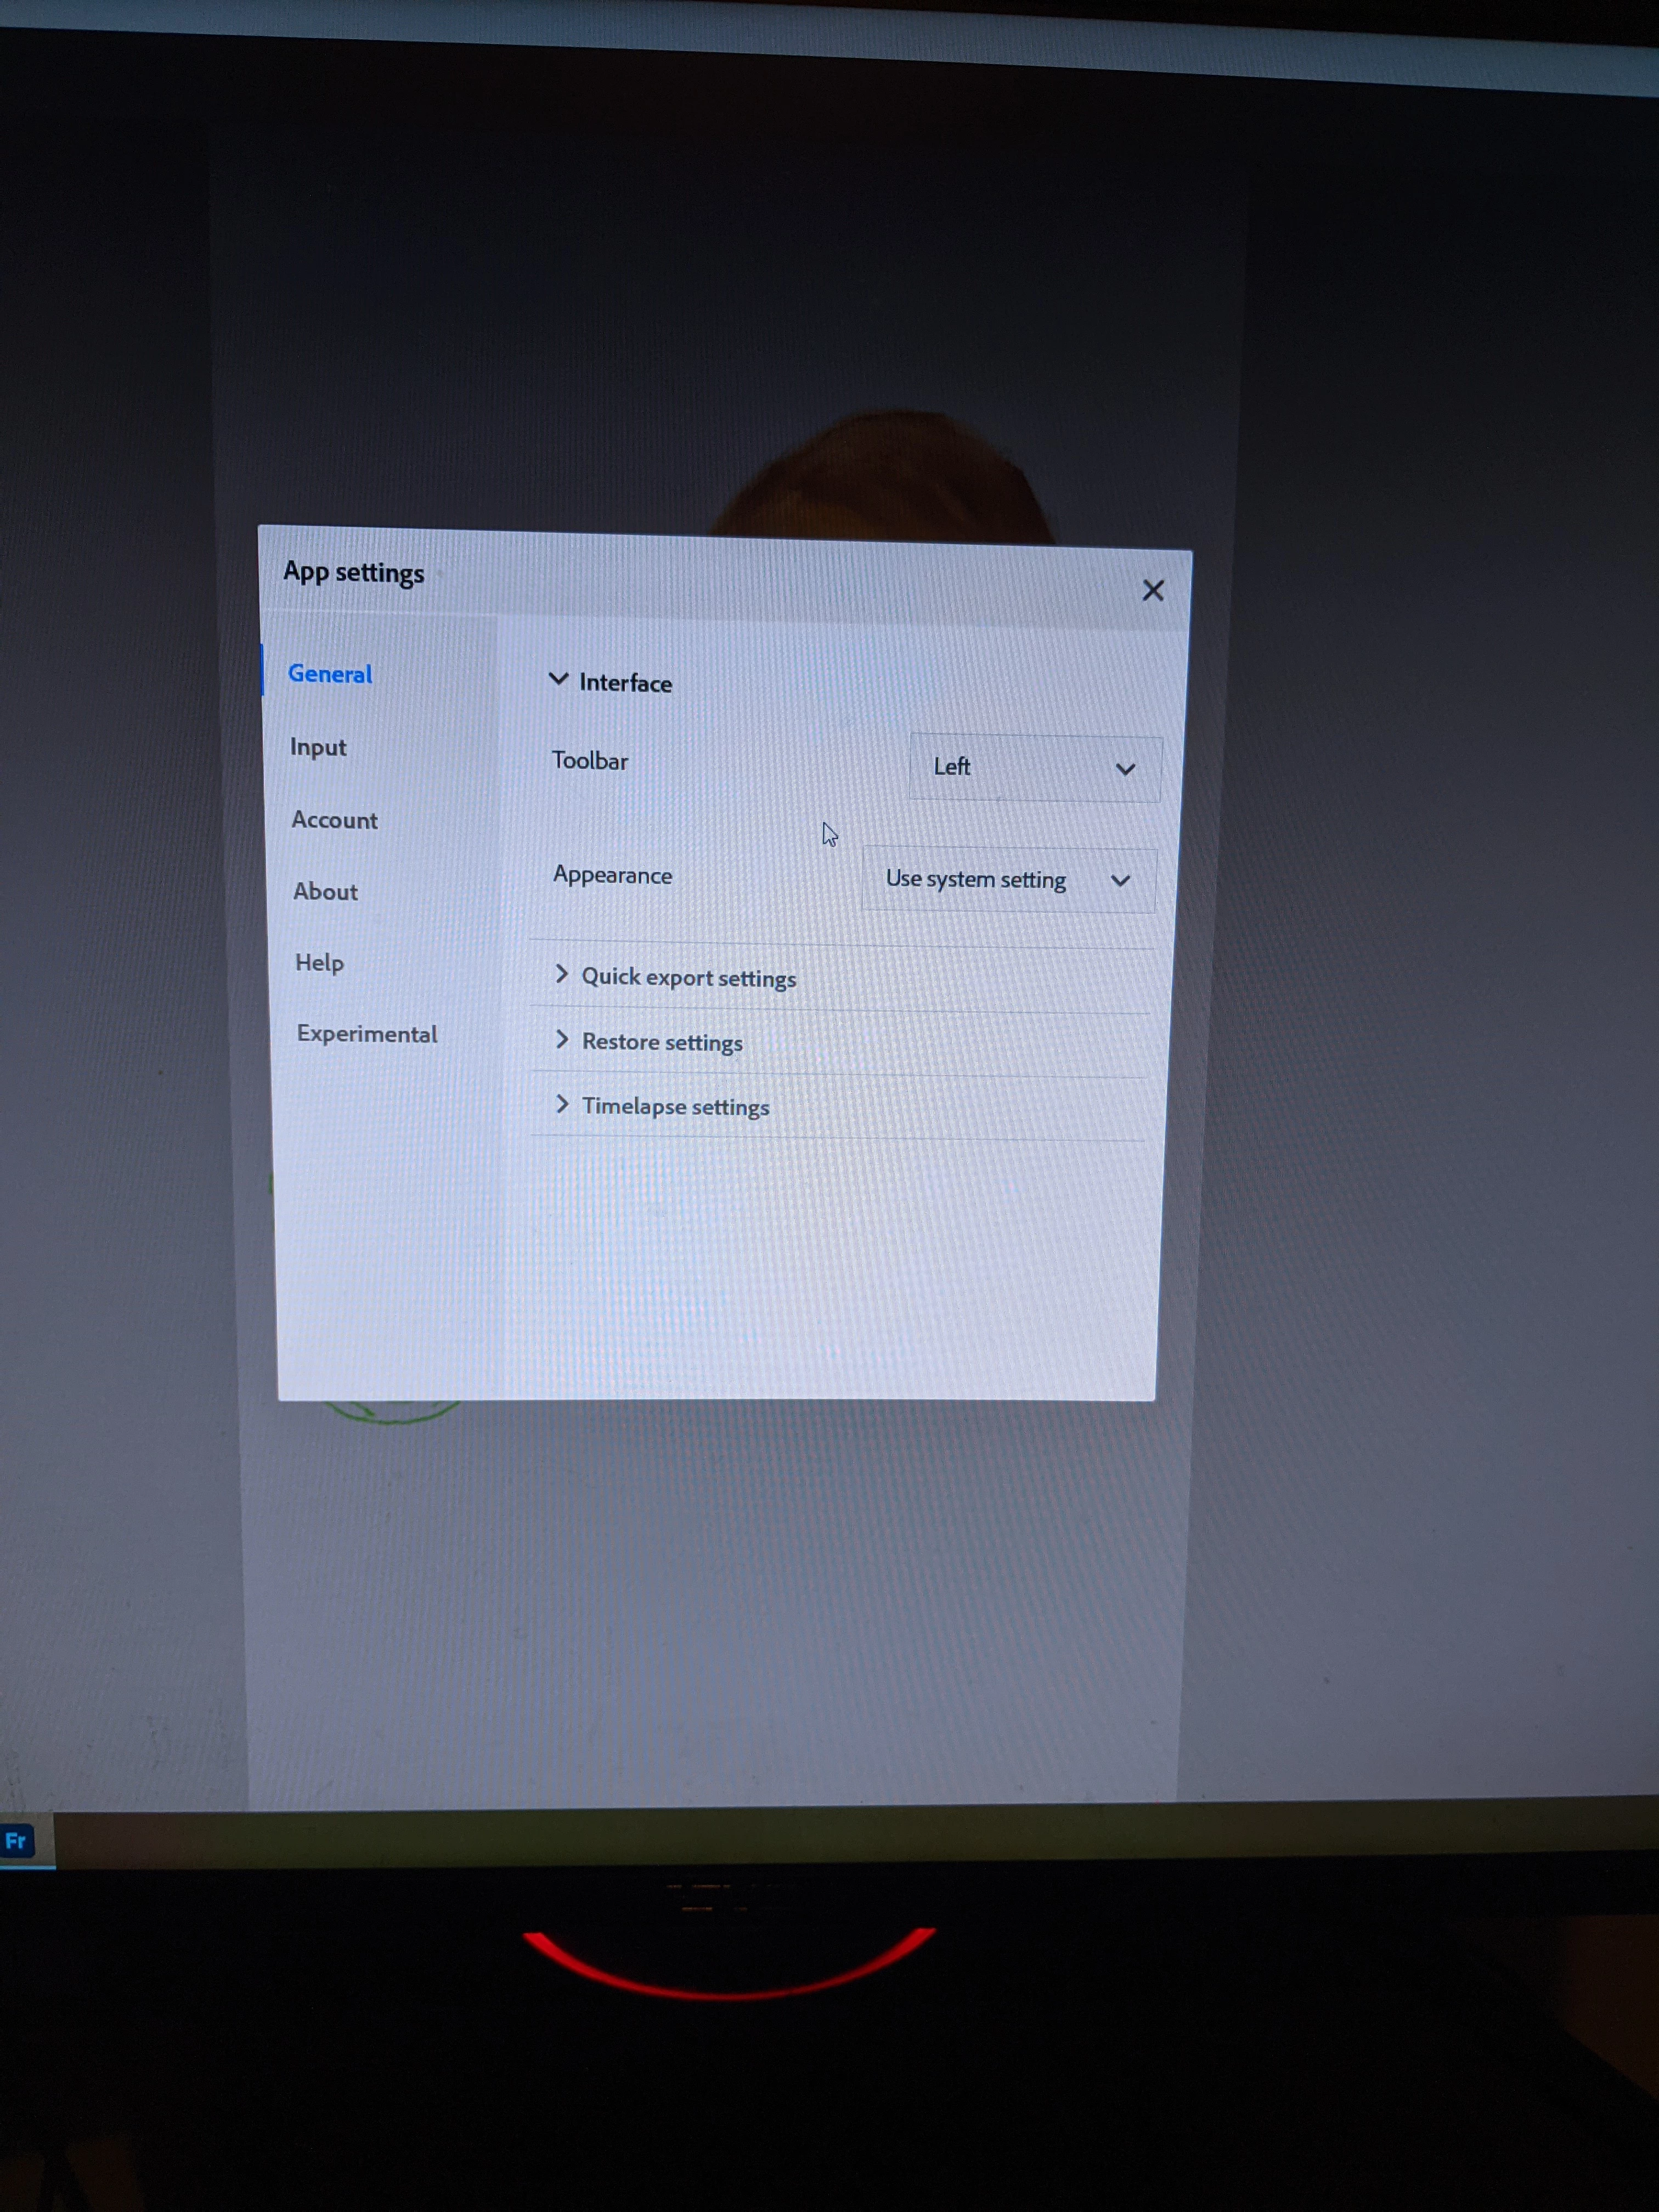
Task: Close the App settings dialog
Action: click(1152, 591)
